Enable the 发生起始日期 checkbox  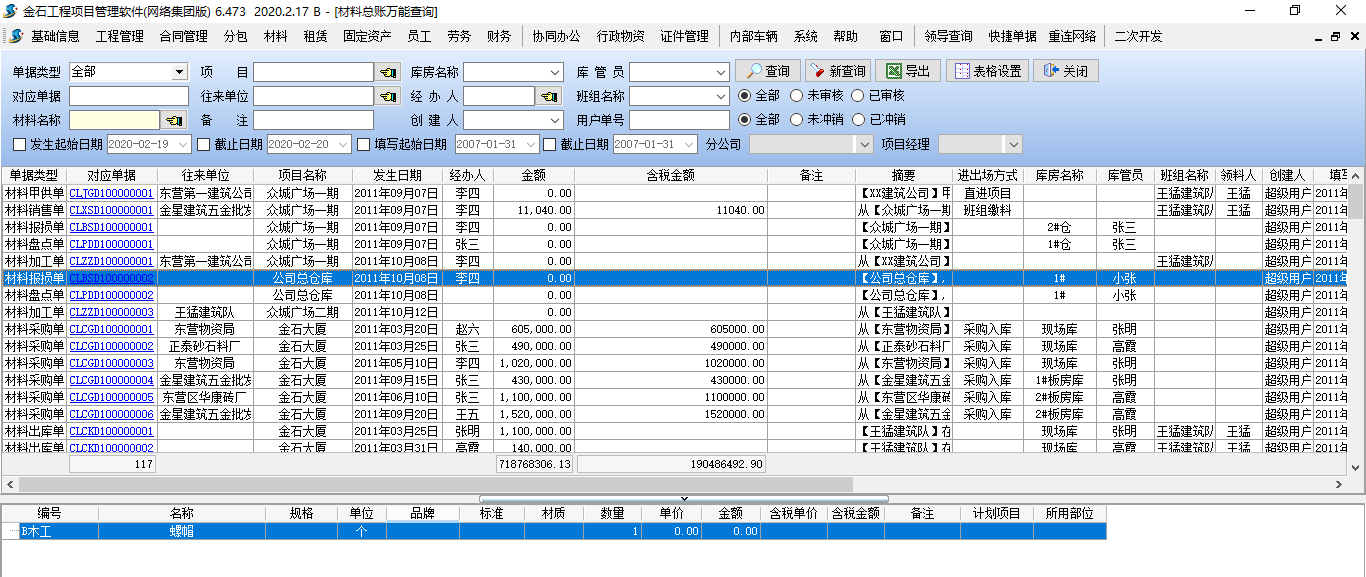20,144
